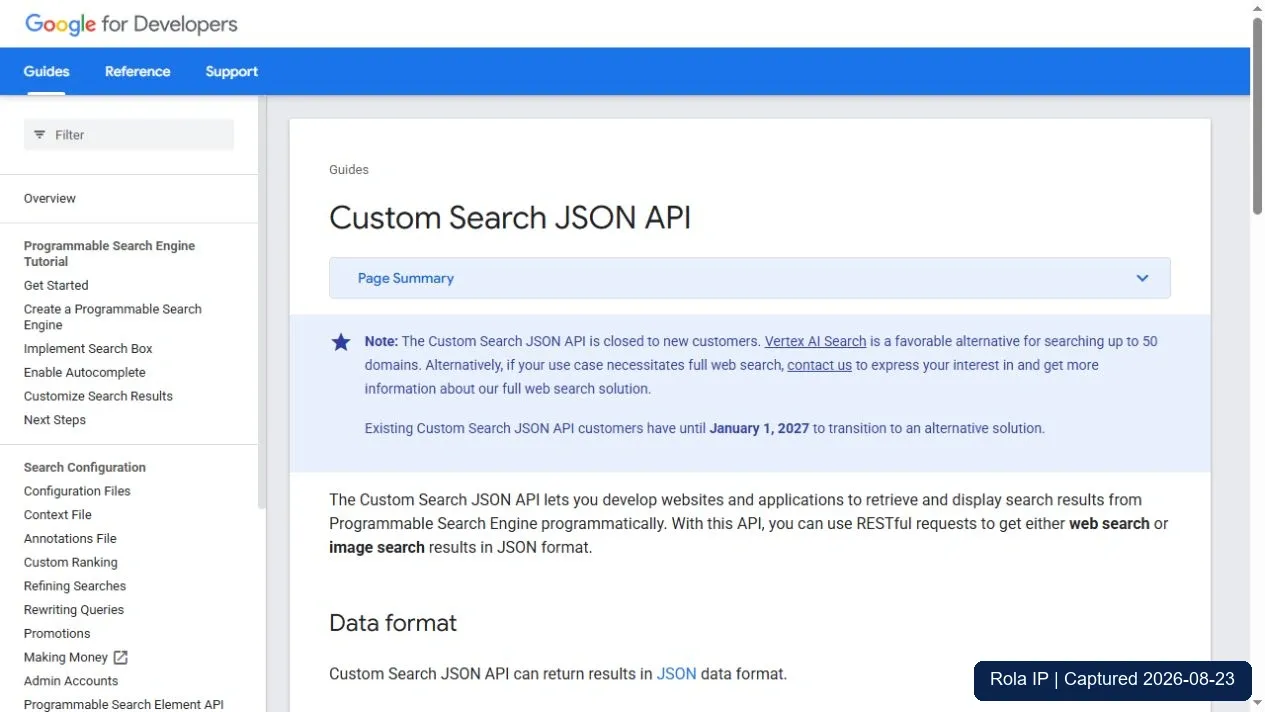Open Get Started in the sidebar
This screenshot has height=712, width=1265.
[56, 285]
